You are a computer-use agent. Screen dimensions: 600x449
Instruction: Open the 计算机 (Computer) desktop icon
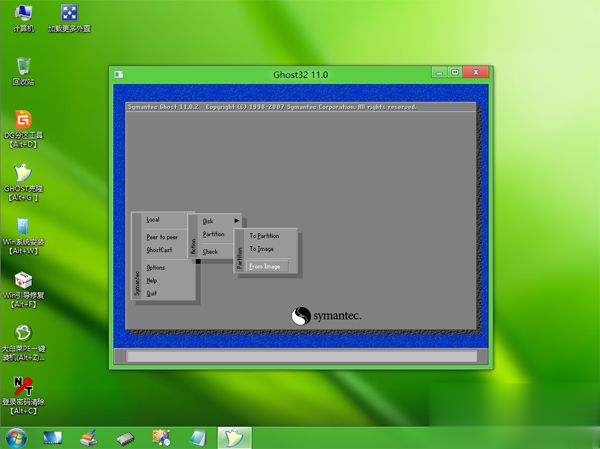coord(21,15)
